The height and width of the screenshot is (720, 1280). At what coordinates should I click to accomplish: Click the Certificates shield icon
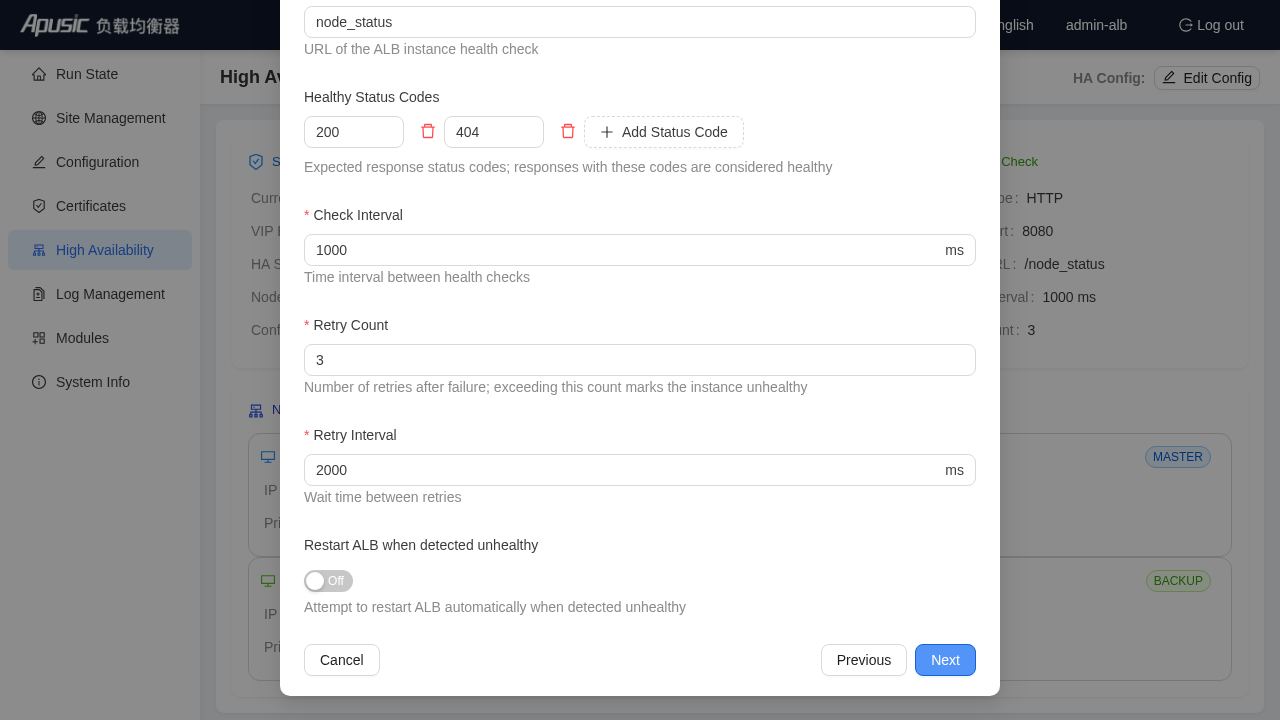(x=39, y=206)
